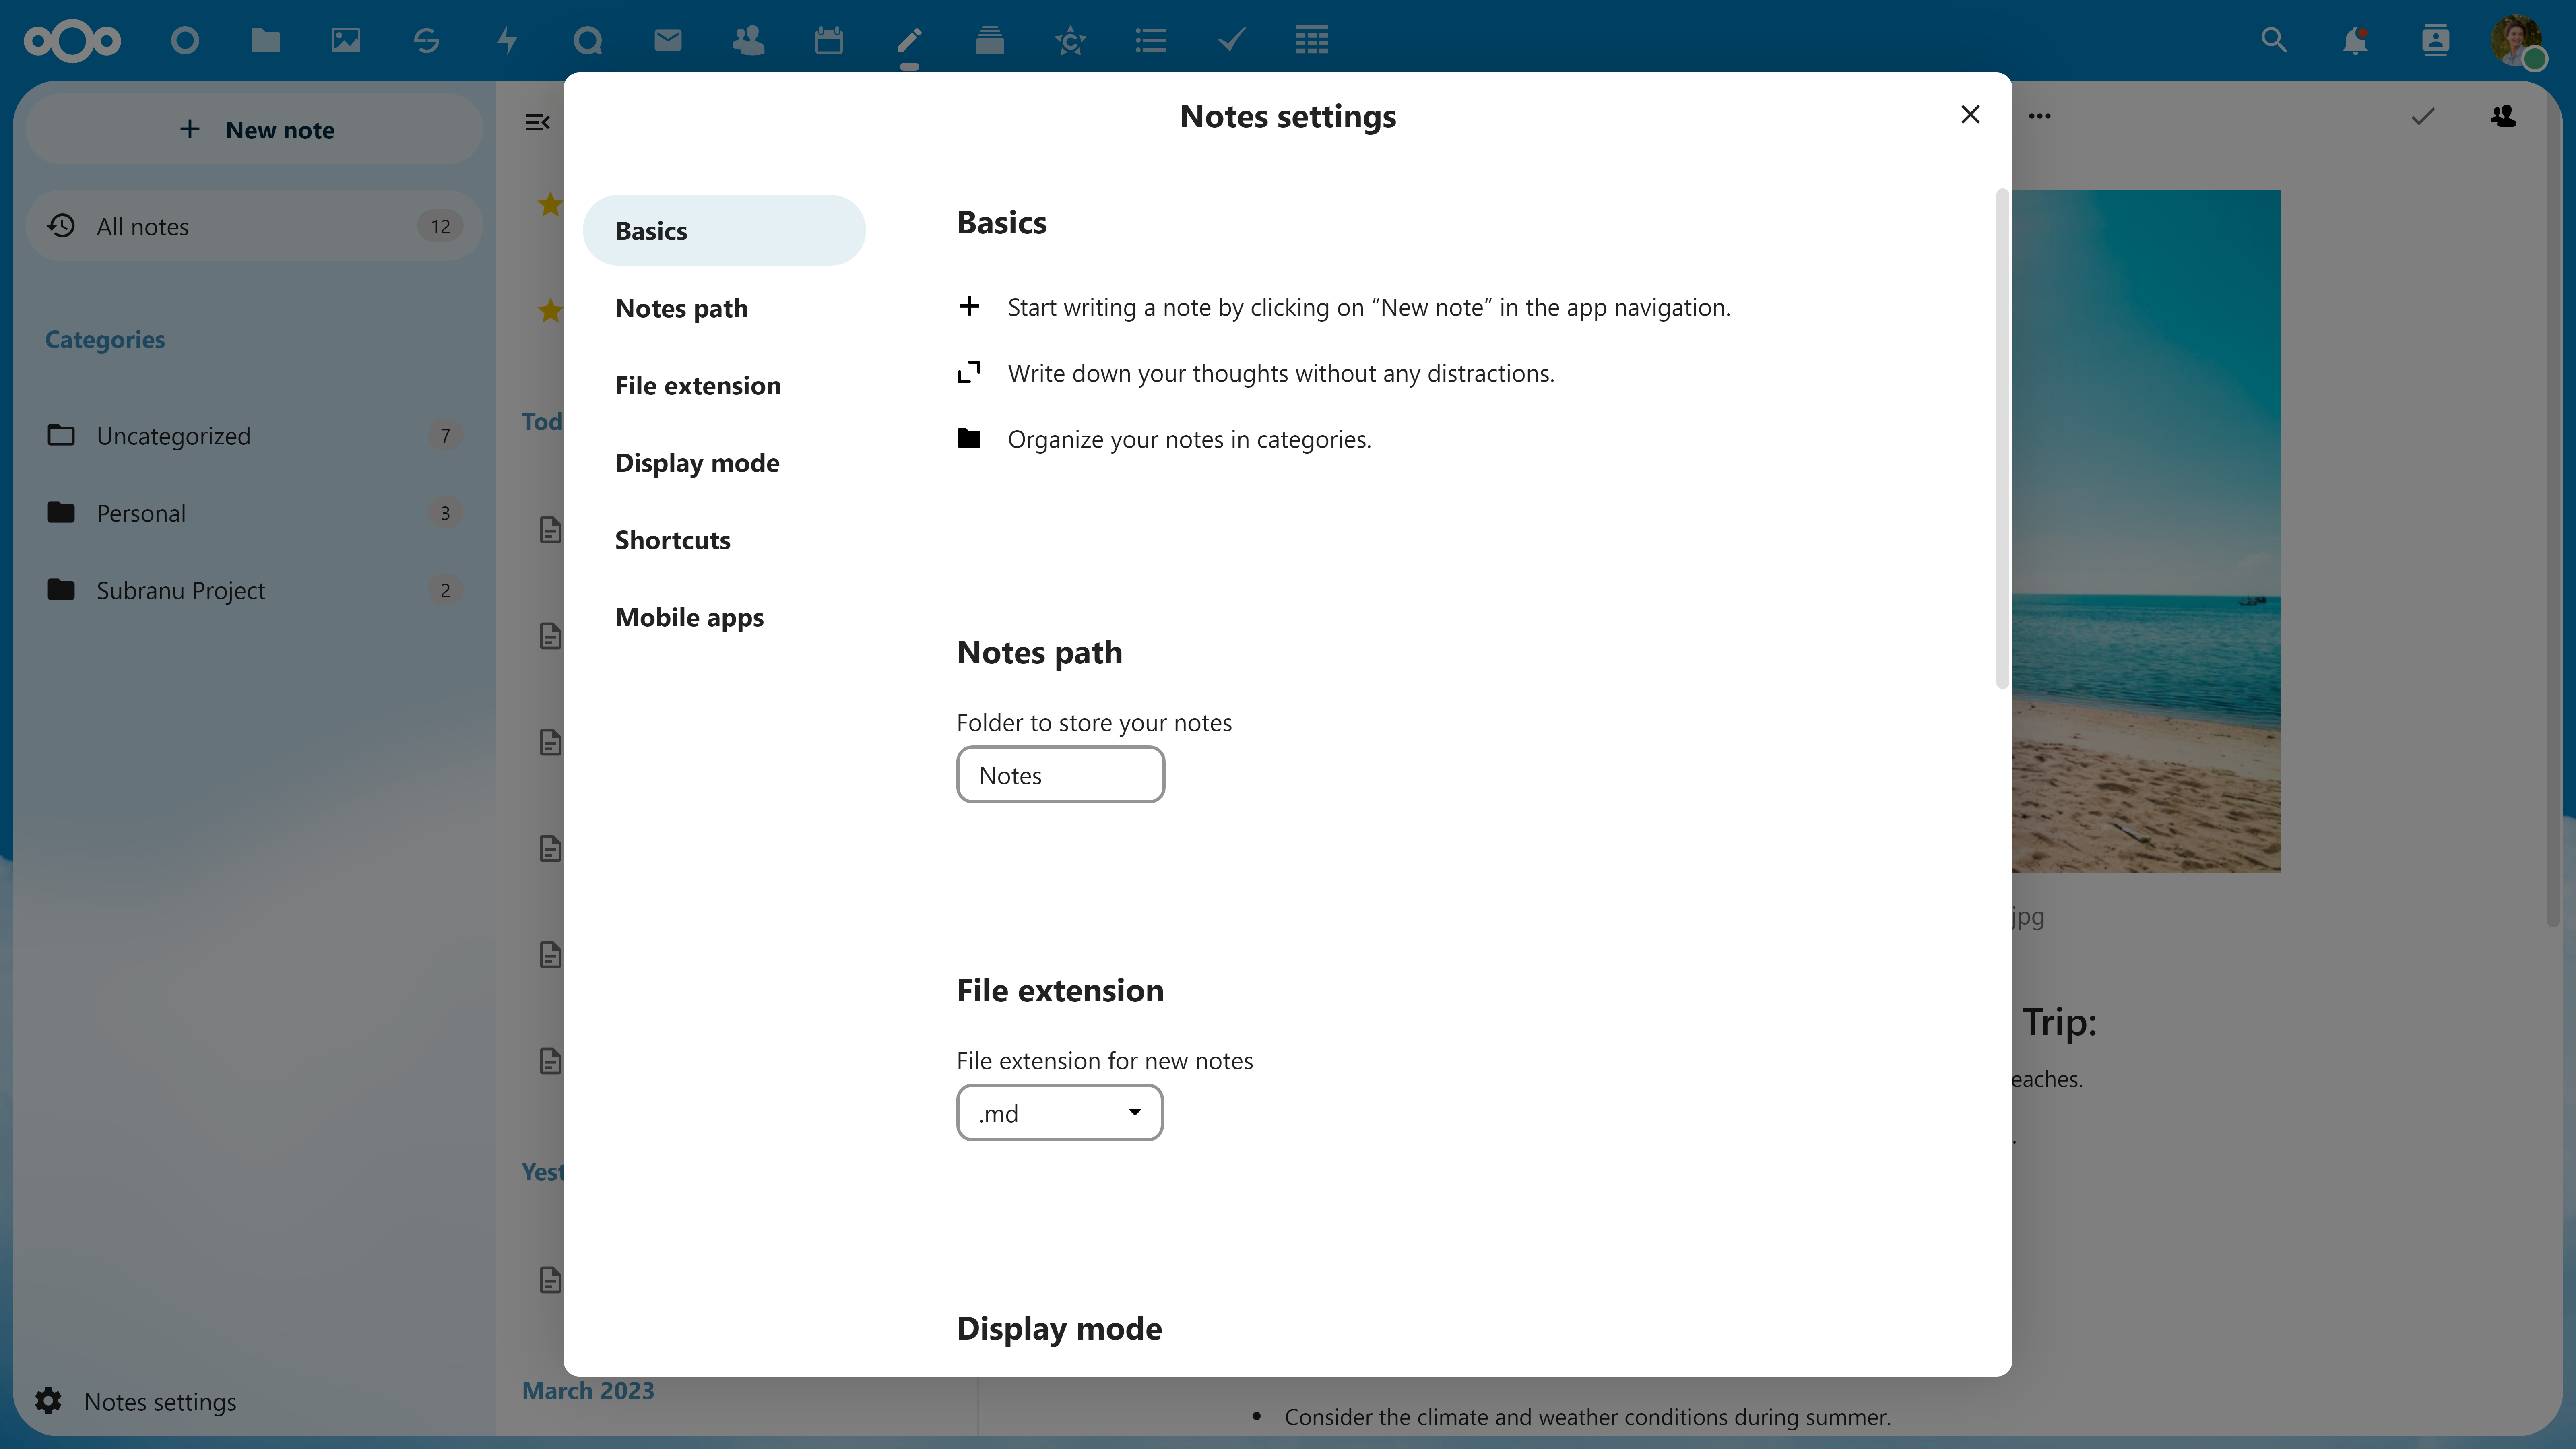Viewport: 2576px width, 1449px height.
Task: Open the unified search magnifier
Action: [x=2274, y=40]
